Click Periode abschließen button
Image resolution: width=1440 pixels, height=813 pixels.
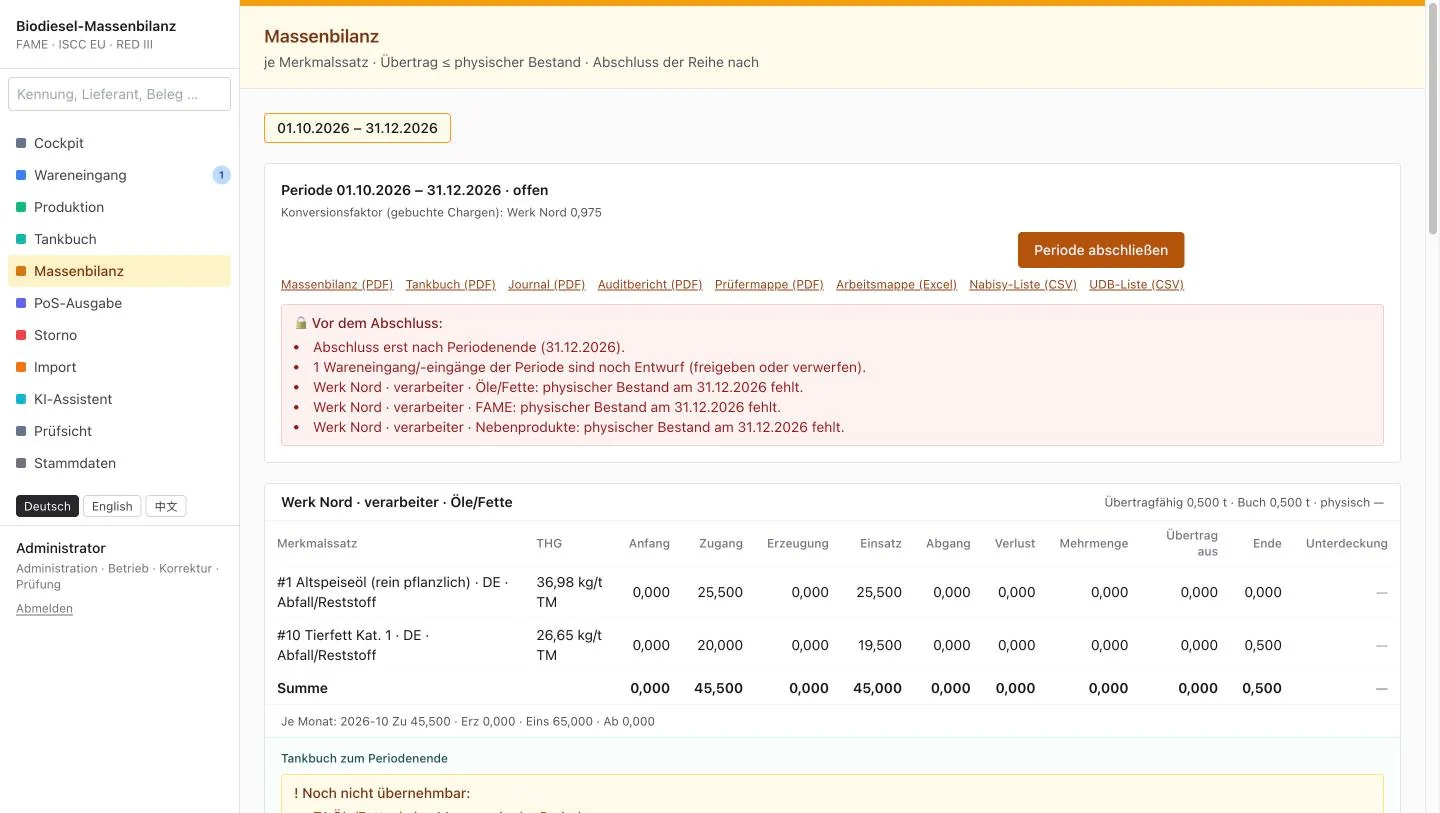click(1101, 250)
